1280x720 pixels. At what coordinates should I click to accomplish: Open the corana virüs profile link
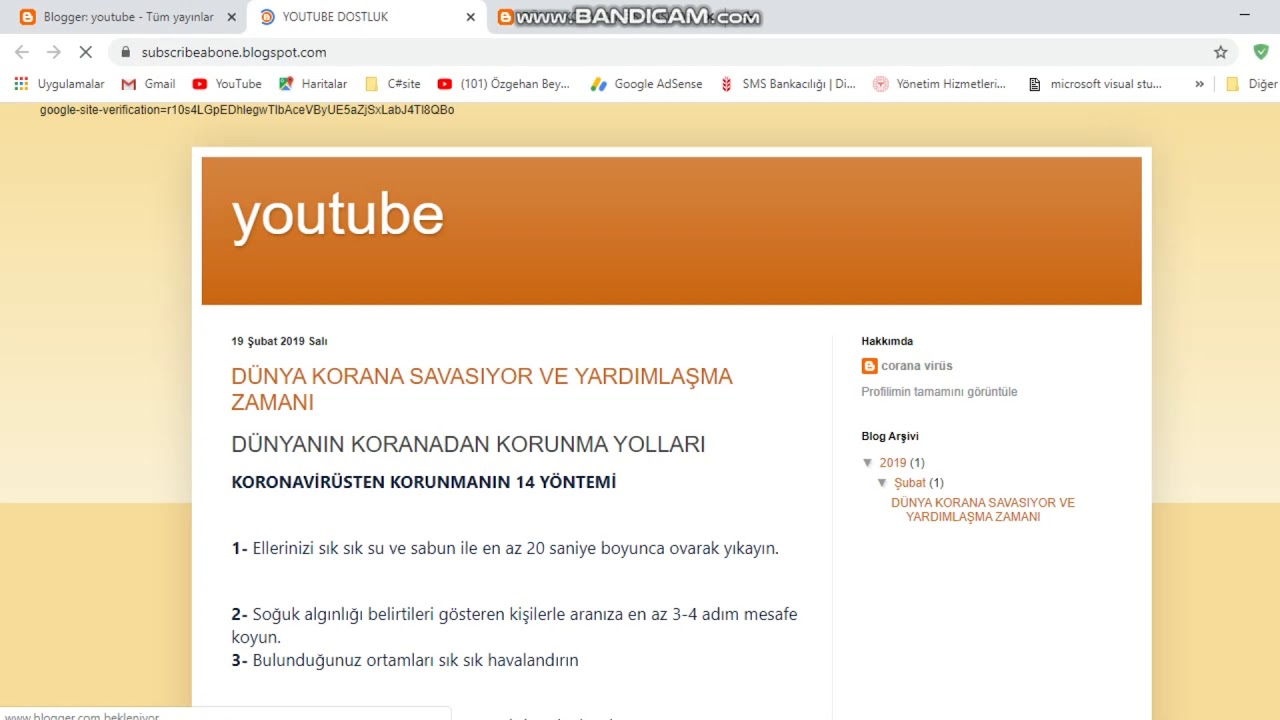click(x=917, y=366)
